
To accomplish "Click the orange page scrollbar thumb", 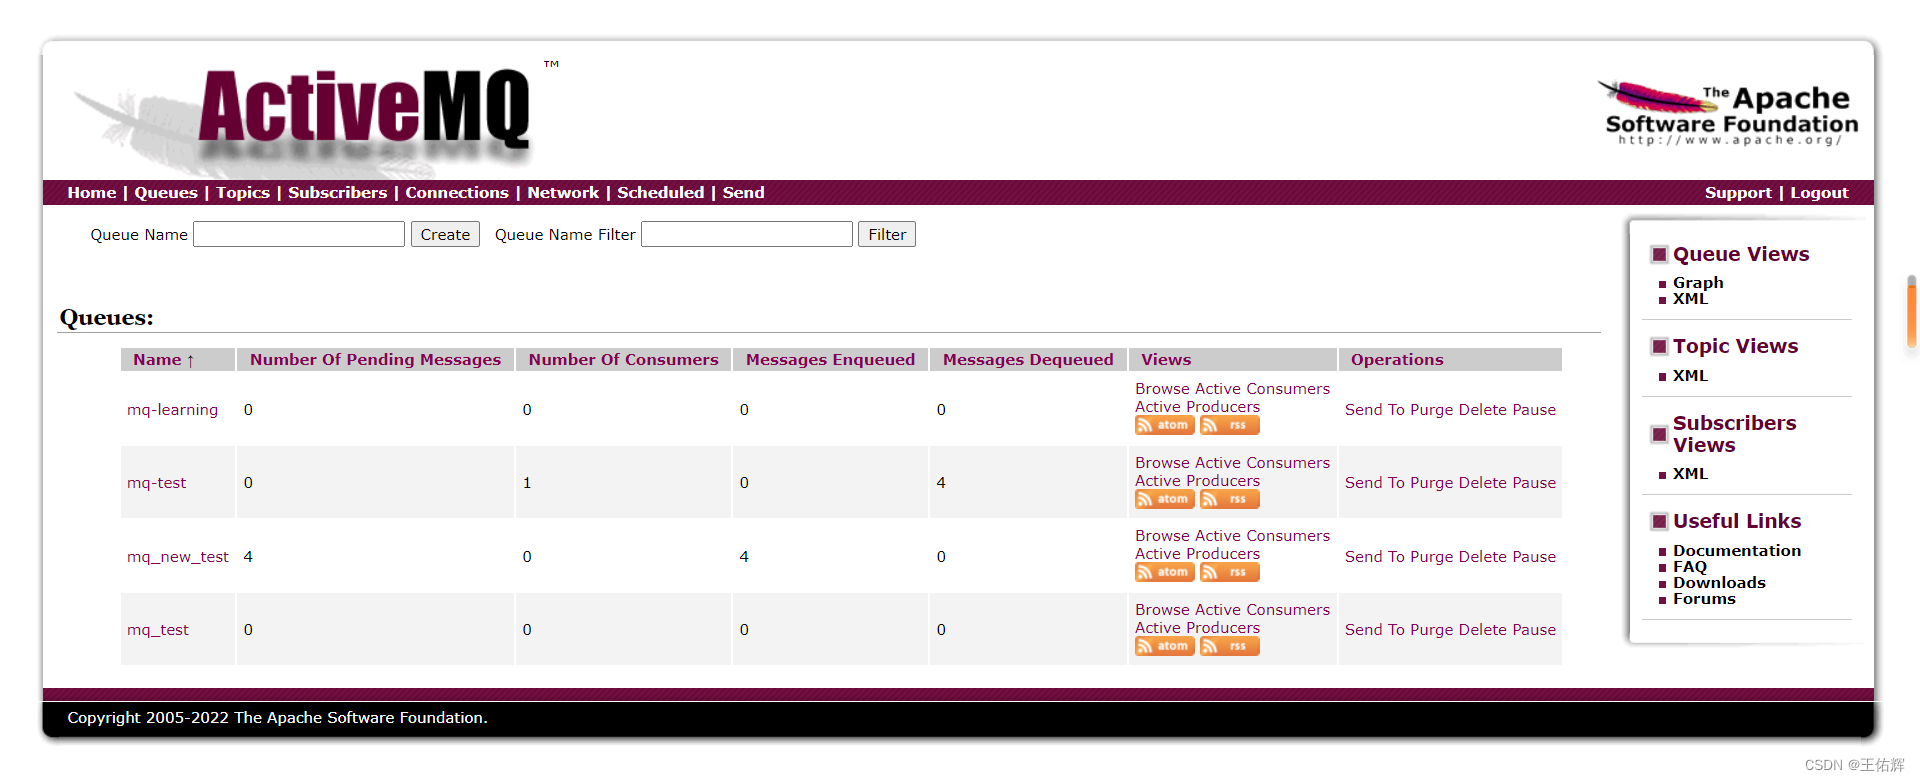I will (x=1912, y=312).
